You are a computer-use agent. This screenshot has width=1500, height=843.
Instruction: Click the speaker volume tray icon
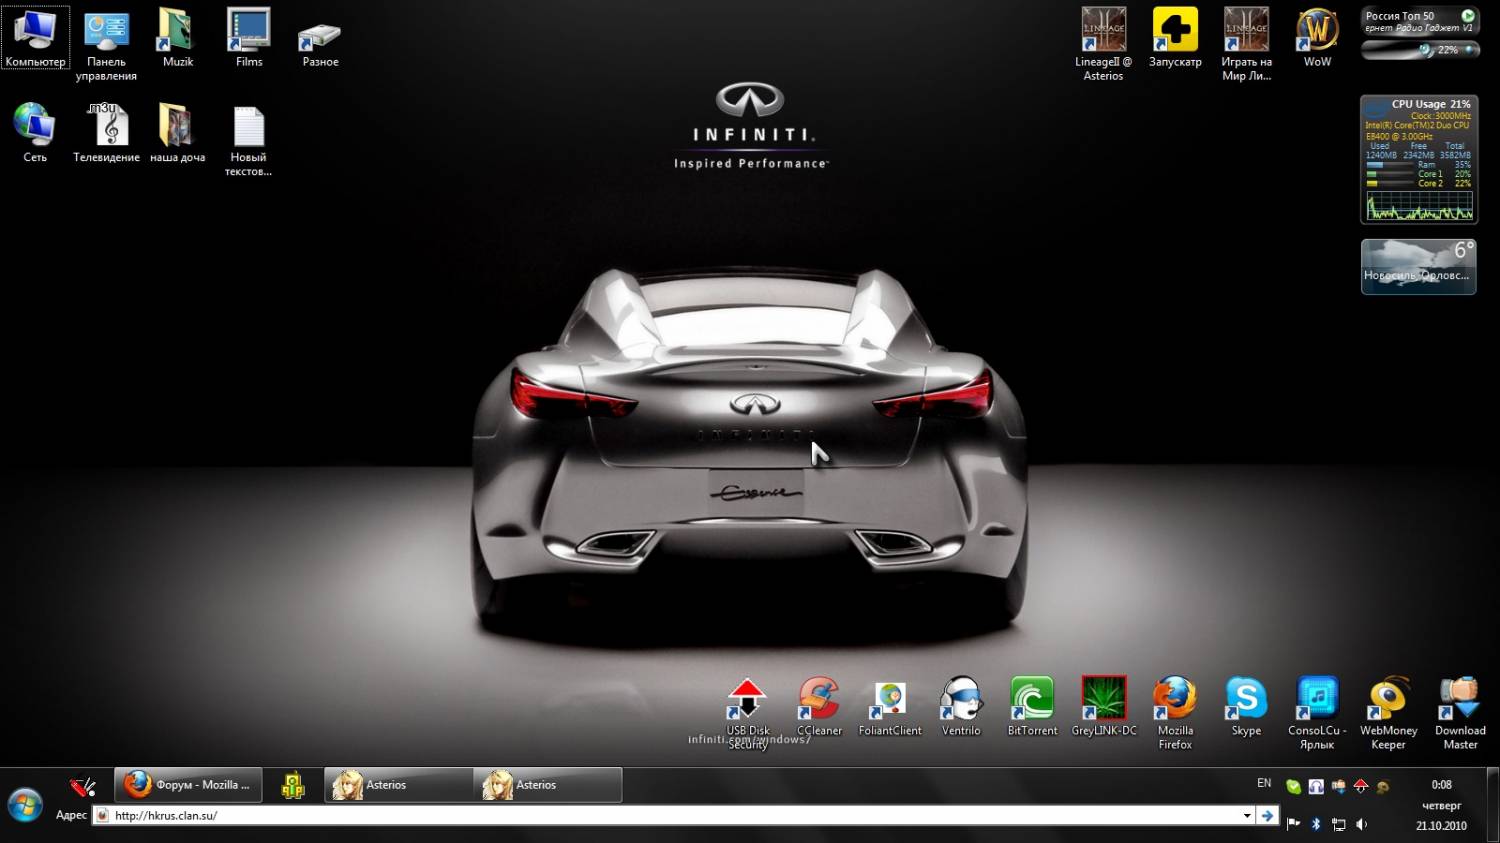click(x=1361, y=824)
